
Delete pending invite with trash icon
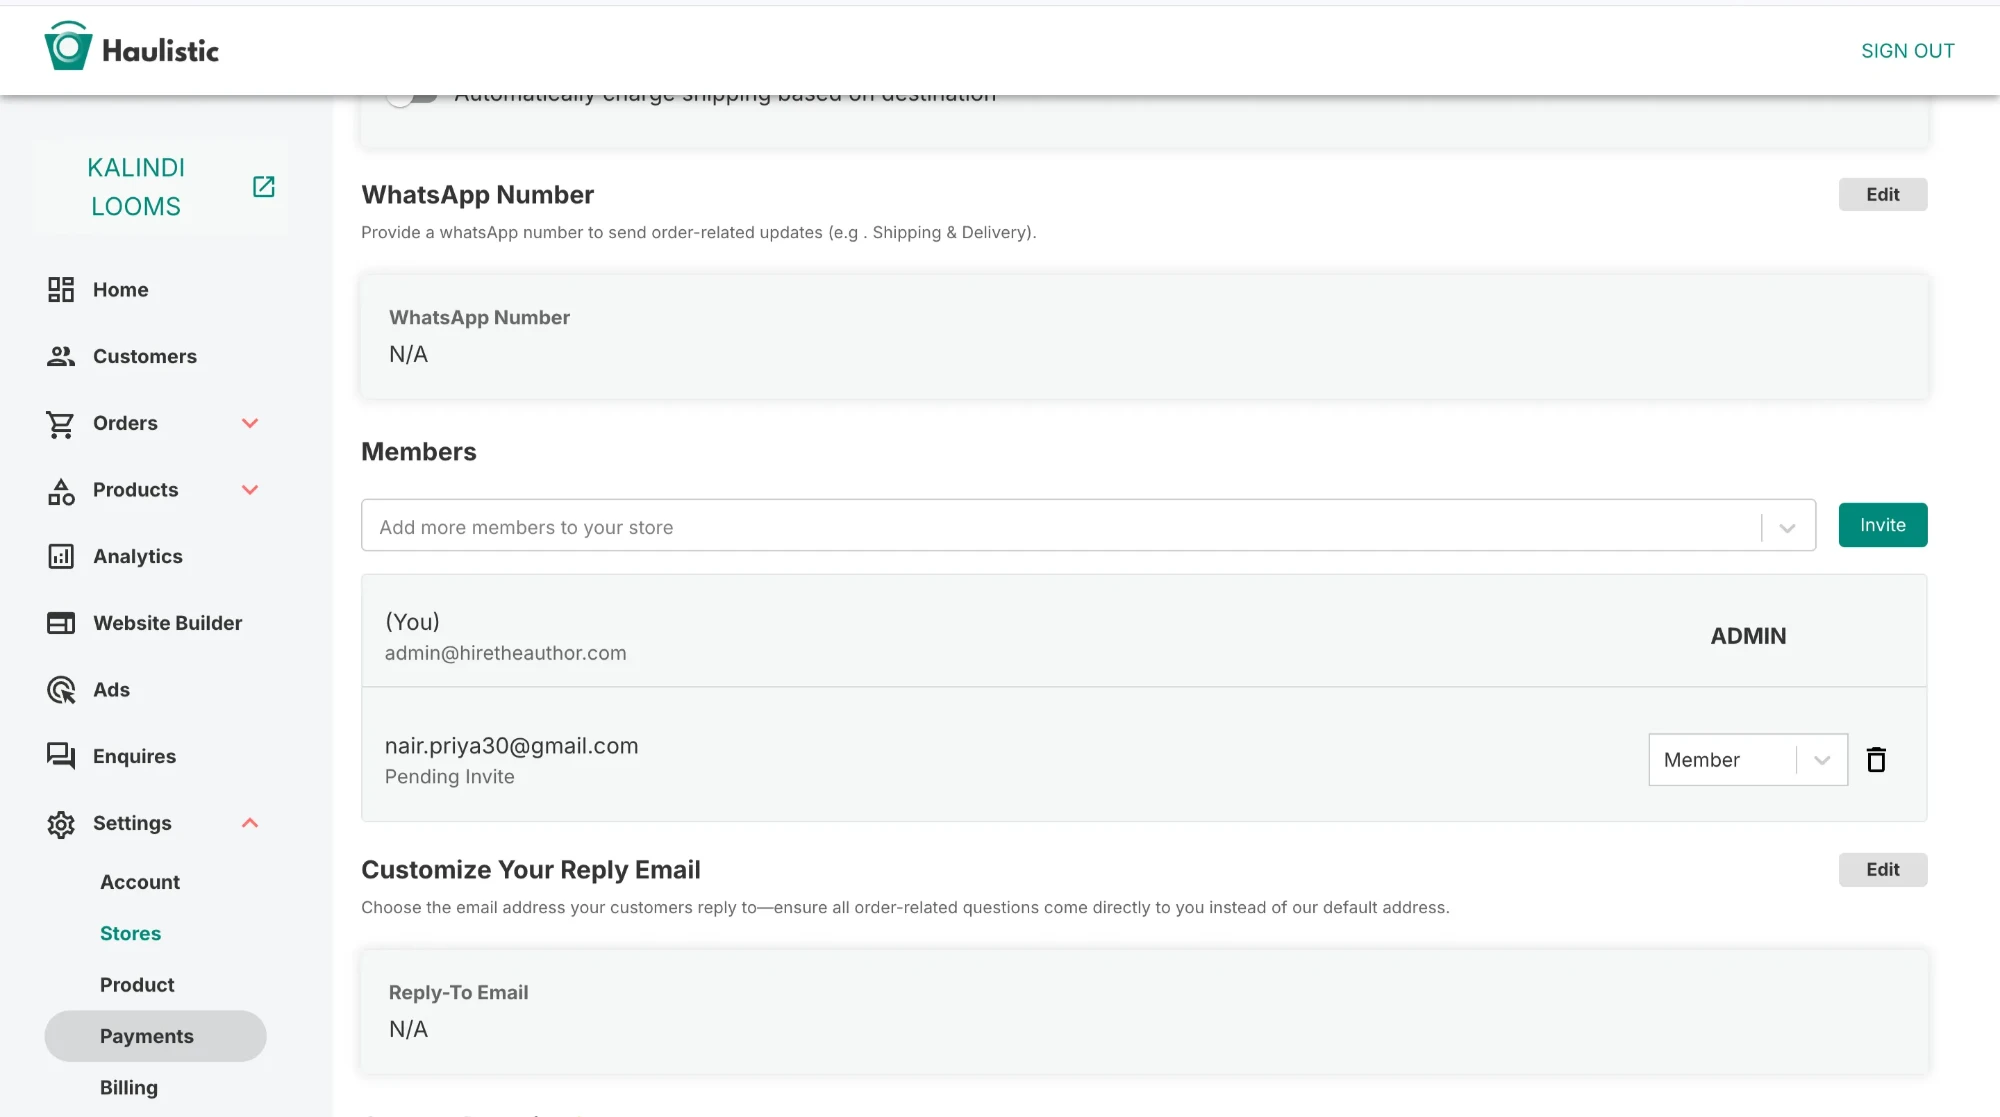click(1876, 760)
